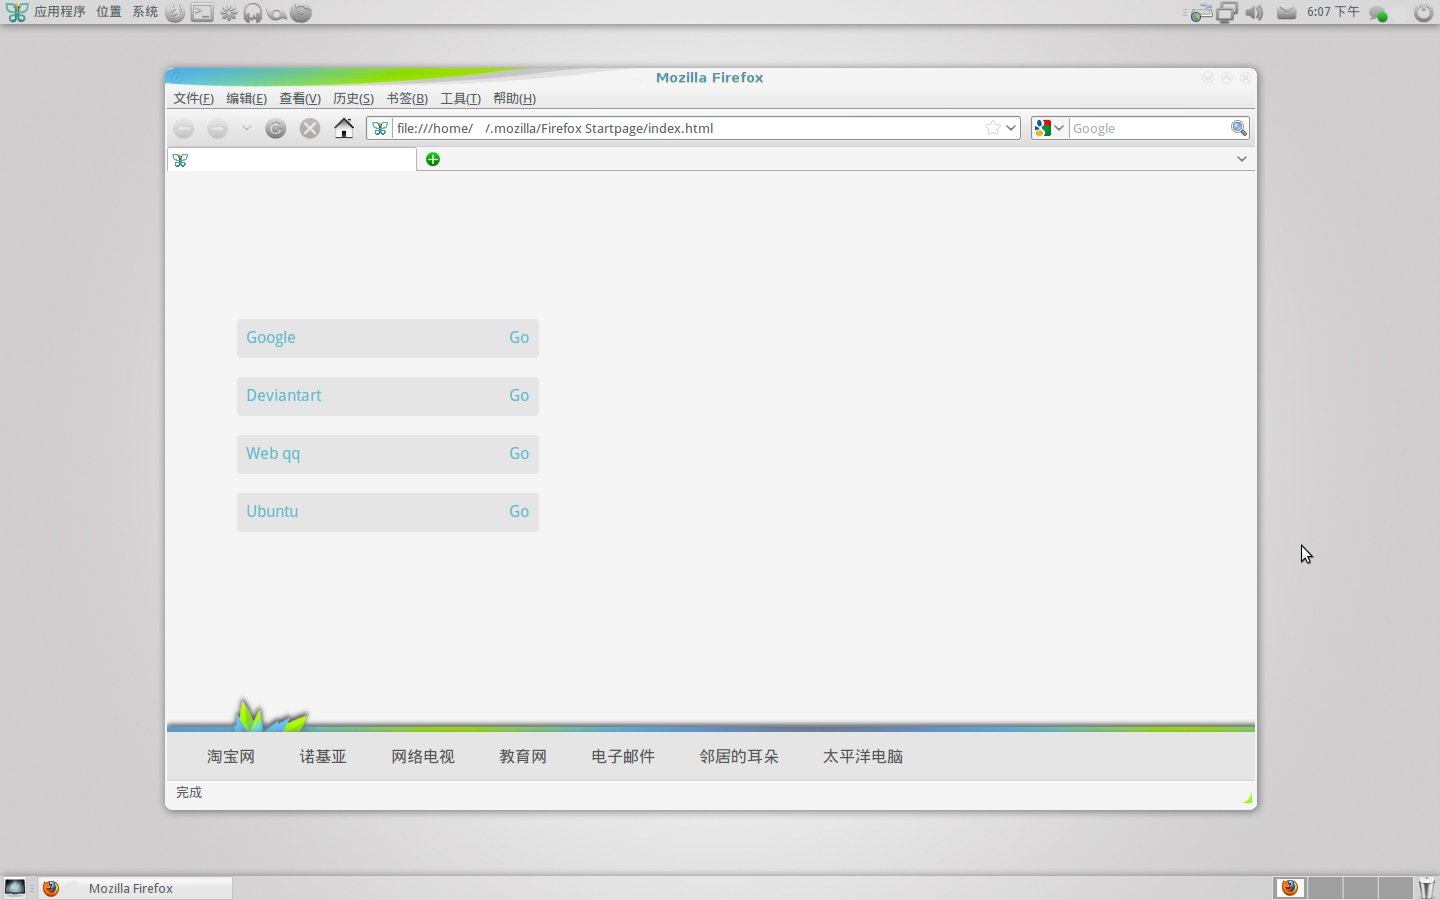The height and width of the screenshot is (900, 1440).
Task: Open the 编辑(E) menu
Action: pyautogui.click(x=246, y=98)
